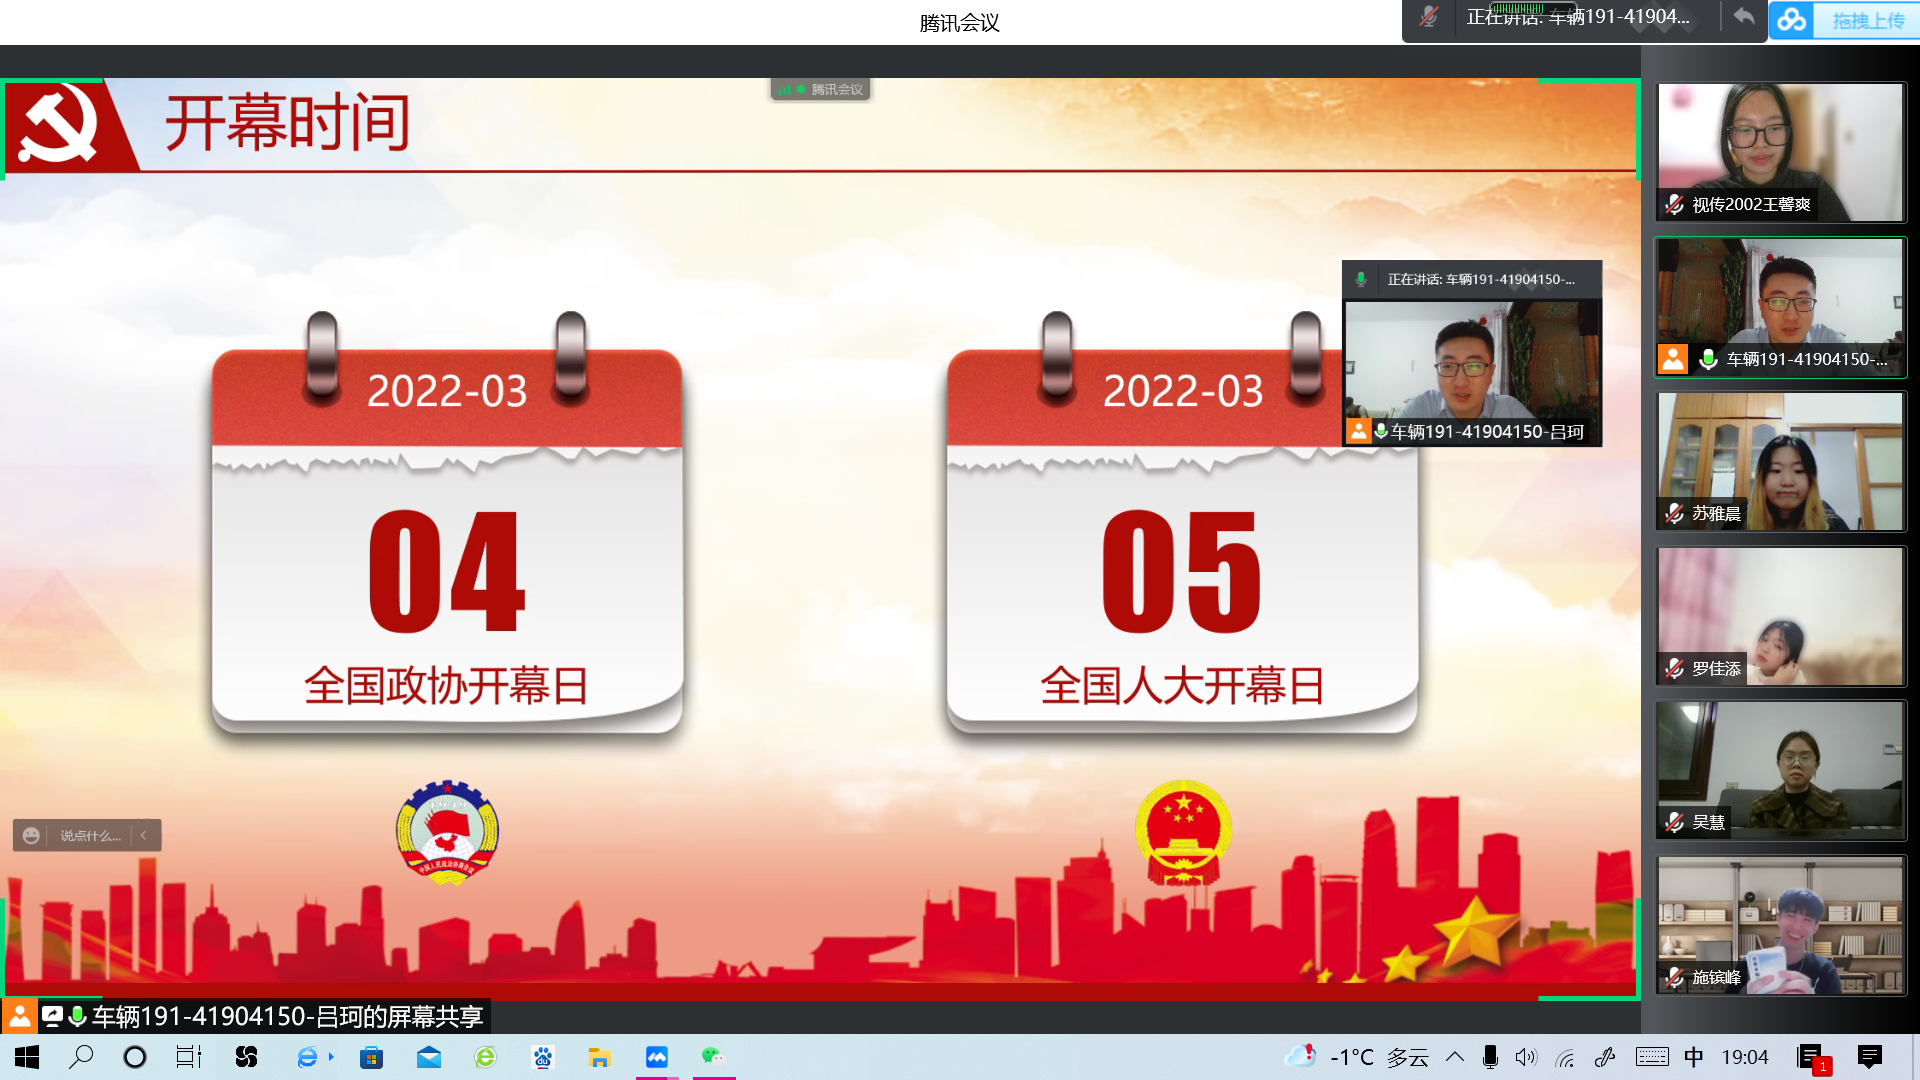
Task: Switch to WeChat in the taskbar
Action: (712, 1057)
